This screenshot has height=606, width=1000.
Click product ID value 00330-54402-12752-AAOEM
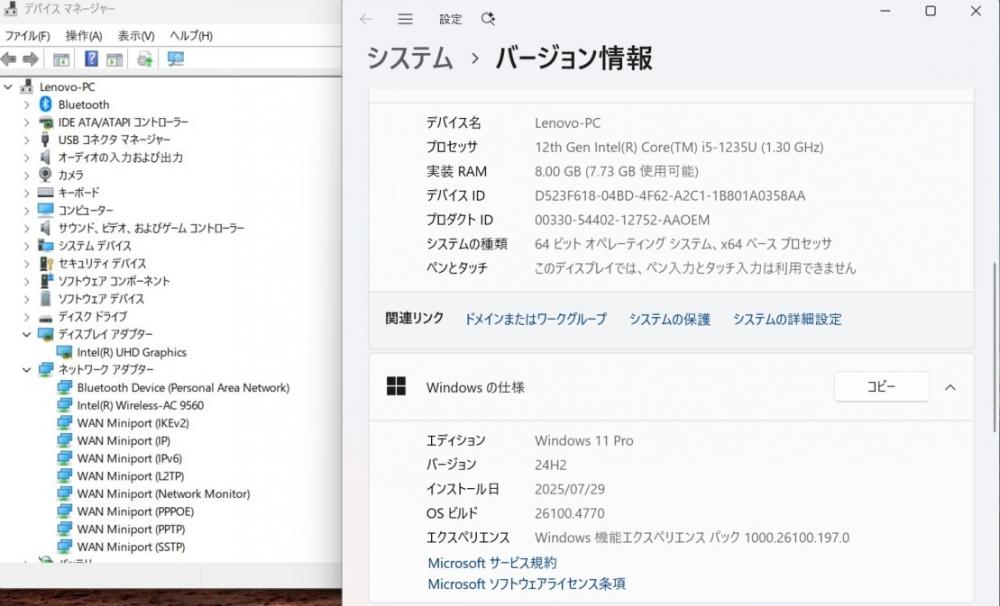click(x=622, y=220)
